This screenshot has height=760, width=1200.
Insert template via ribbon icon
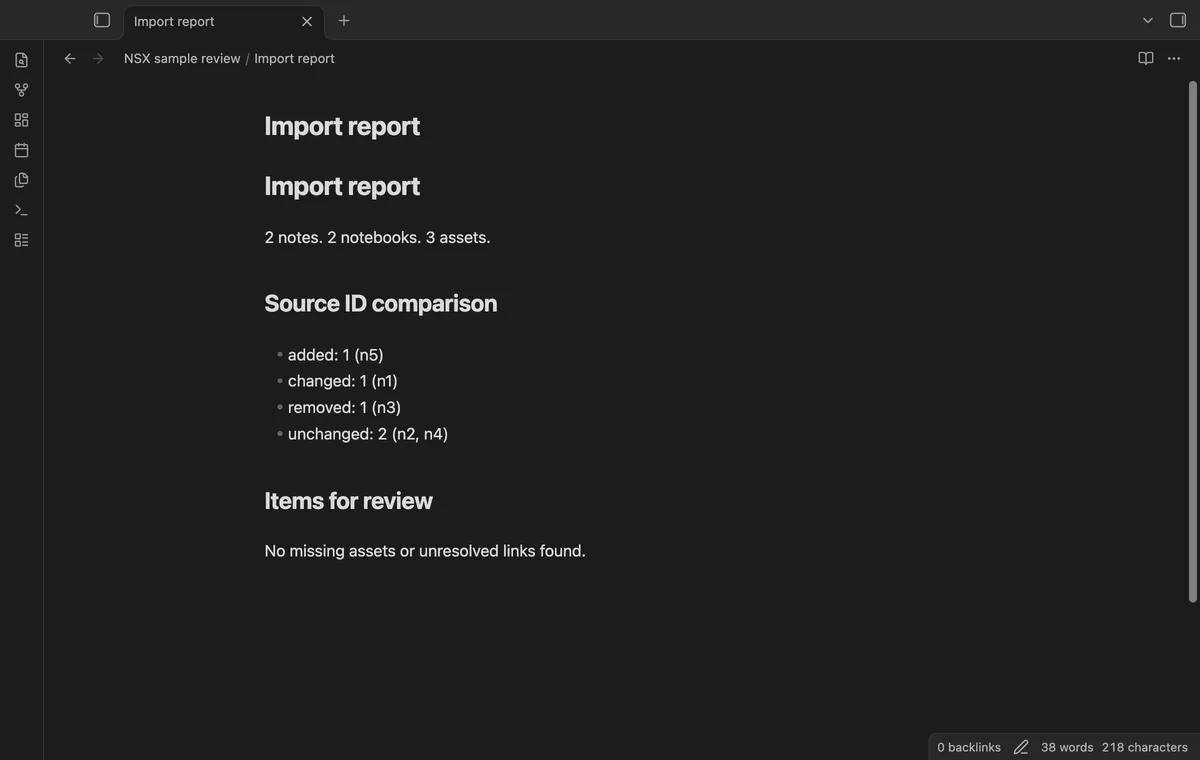tap(21, 180)
